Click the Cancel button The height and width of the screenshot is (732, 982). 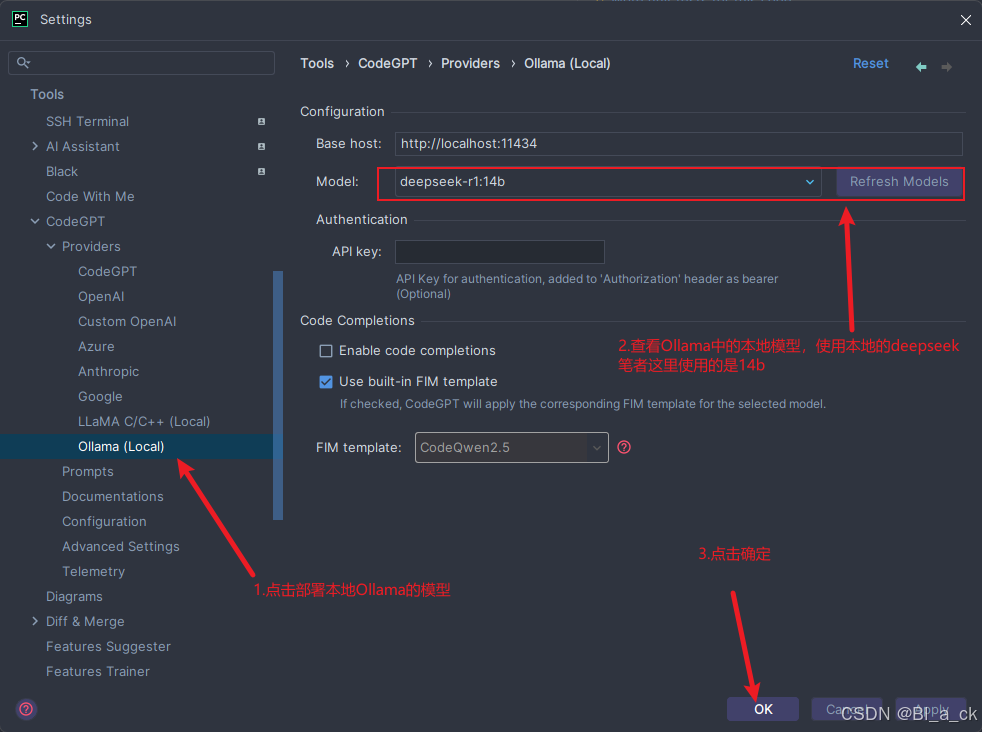tap(846, 709)
